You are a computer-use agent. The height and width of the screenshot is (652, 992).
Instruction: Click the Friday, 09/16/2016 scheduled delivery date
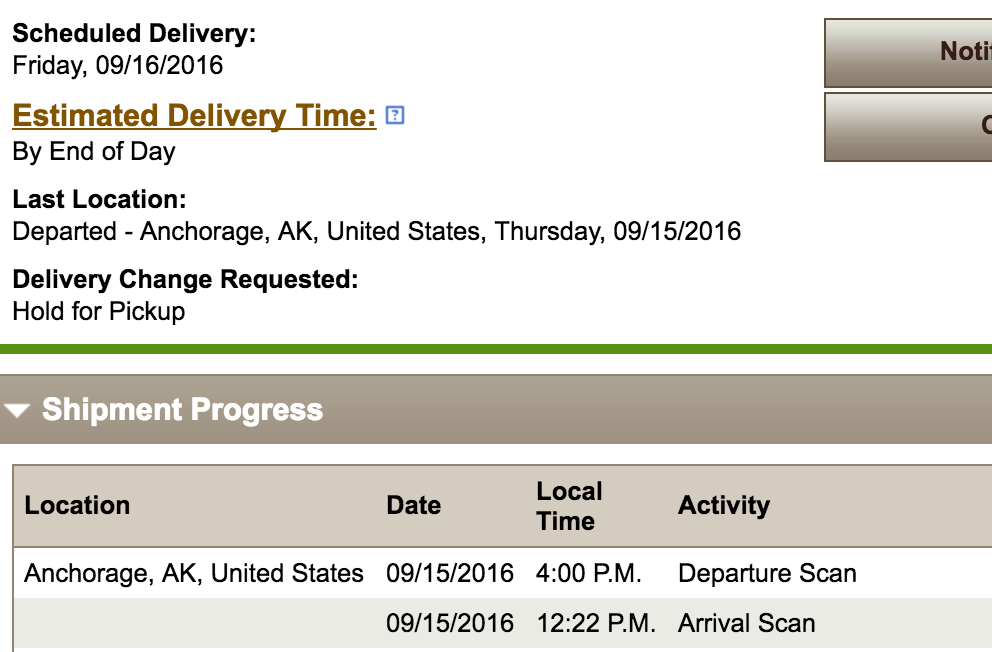coord(118,66)
